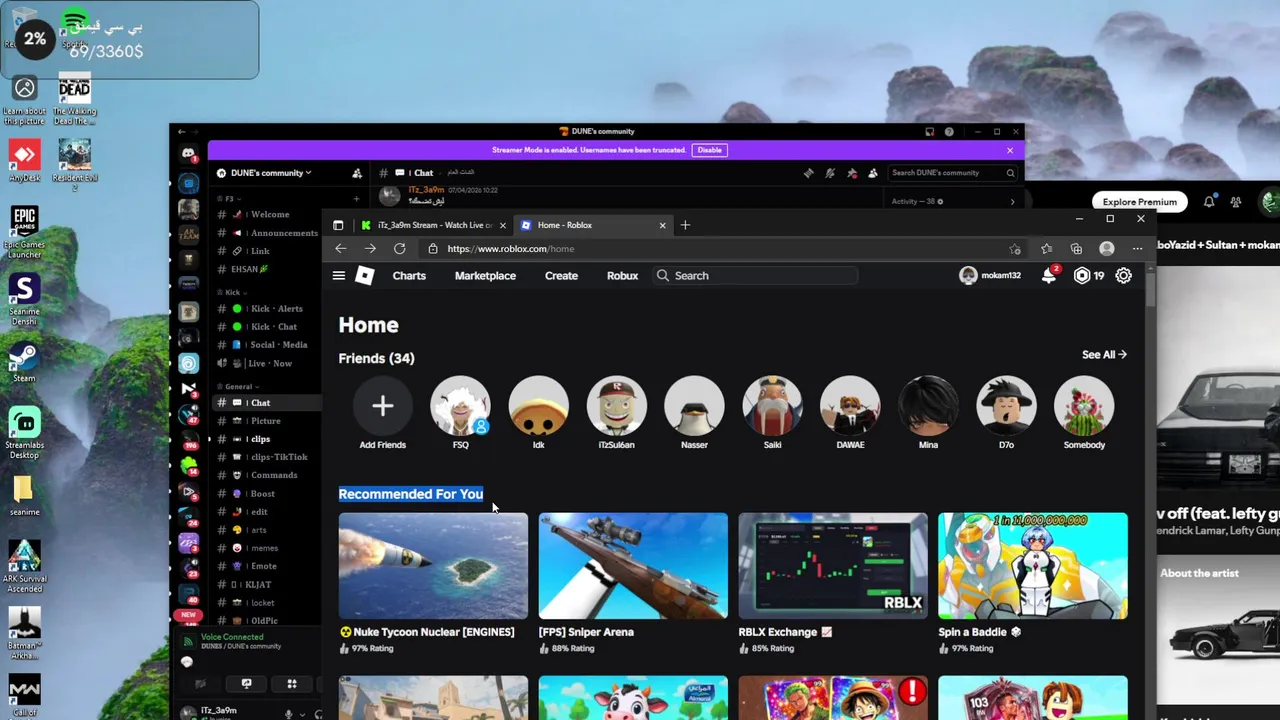Viewport: 1280px width, 720px height.
Task: Open browser tab actions menu icon
Action: (x=338, y=225)
